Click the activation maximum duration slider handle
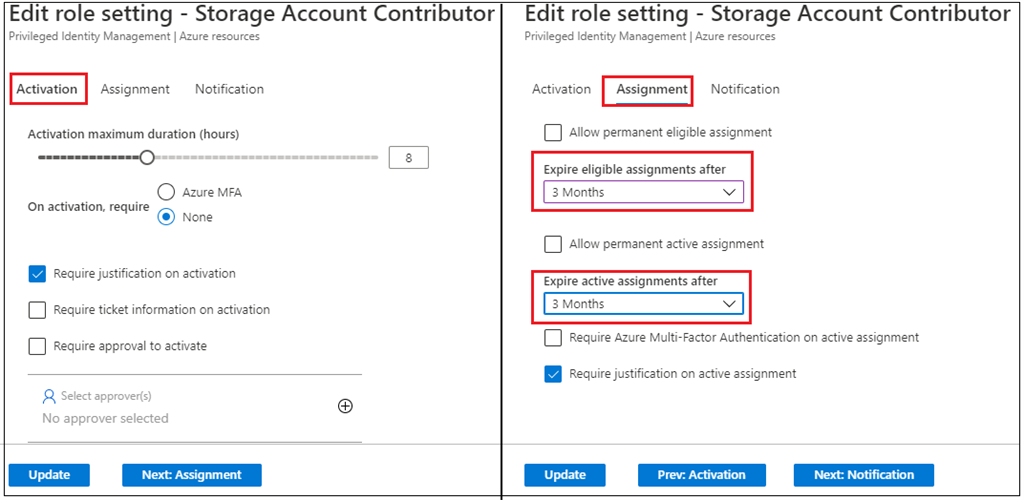 [x=148, y=157]
